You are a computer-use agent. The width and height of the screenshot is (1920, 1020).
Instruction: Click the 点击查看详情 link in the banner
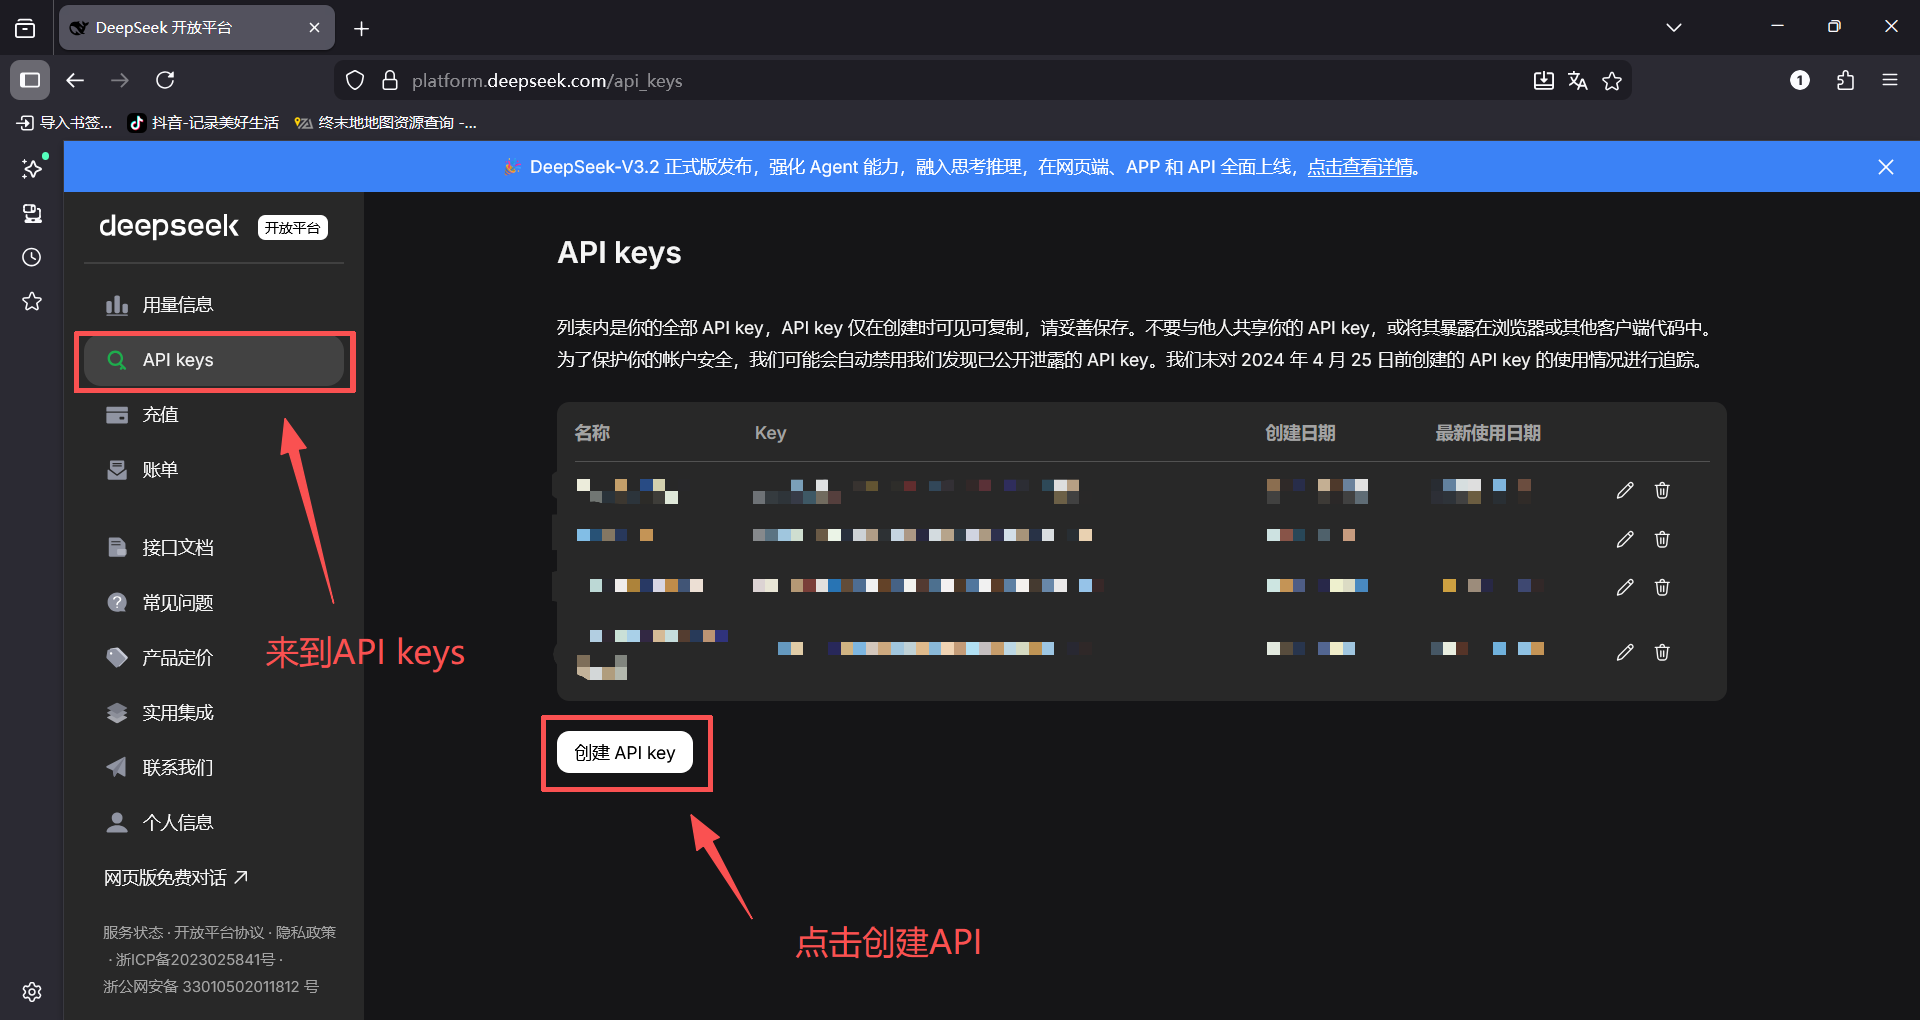click(x=1360, y=167)
